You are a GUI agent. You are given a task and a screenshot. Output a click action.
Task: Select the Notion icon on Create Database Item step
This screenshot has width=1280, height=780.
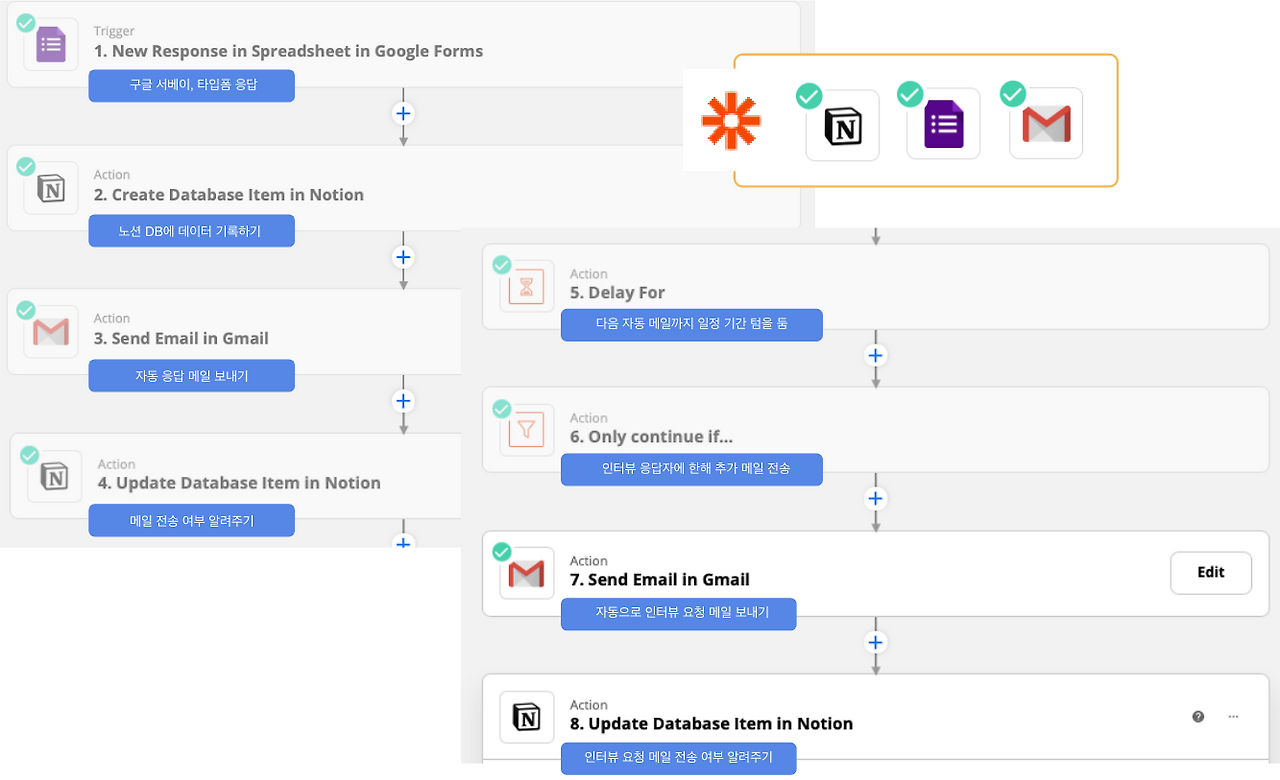pyautogui.click(x=51, y=189)
